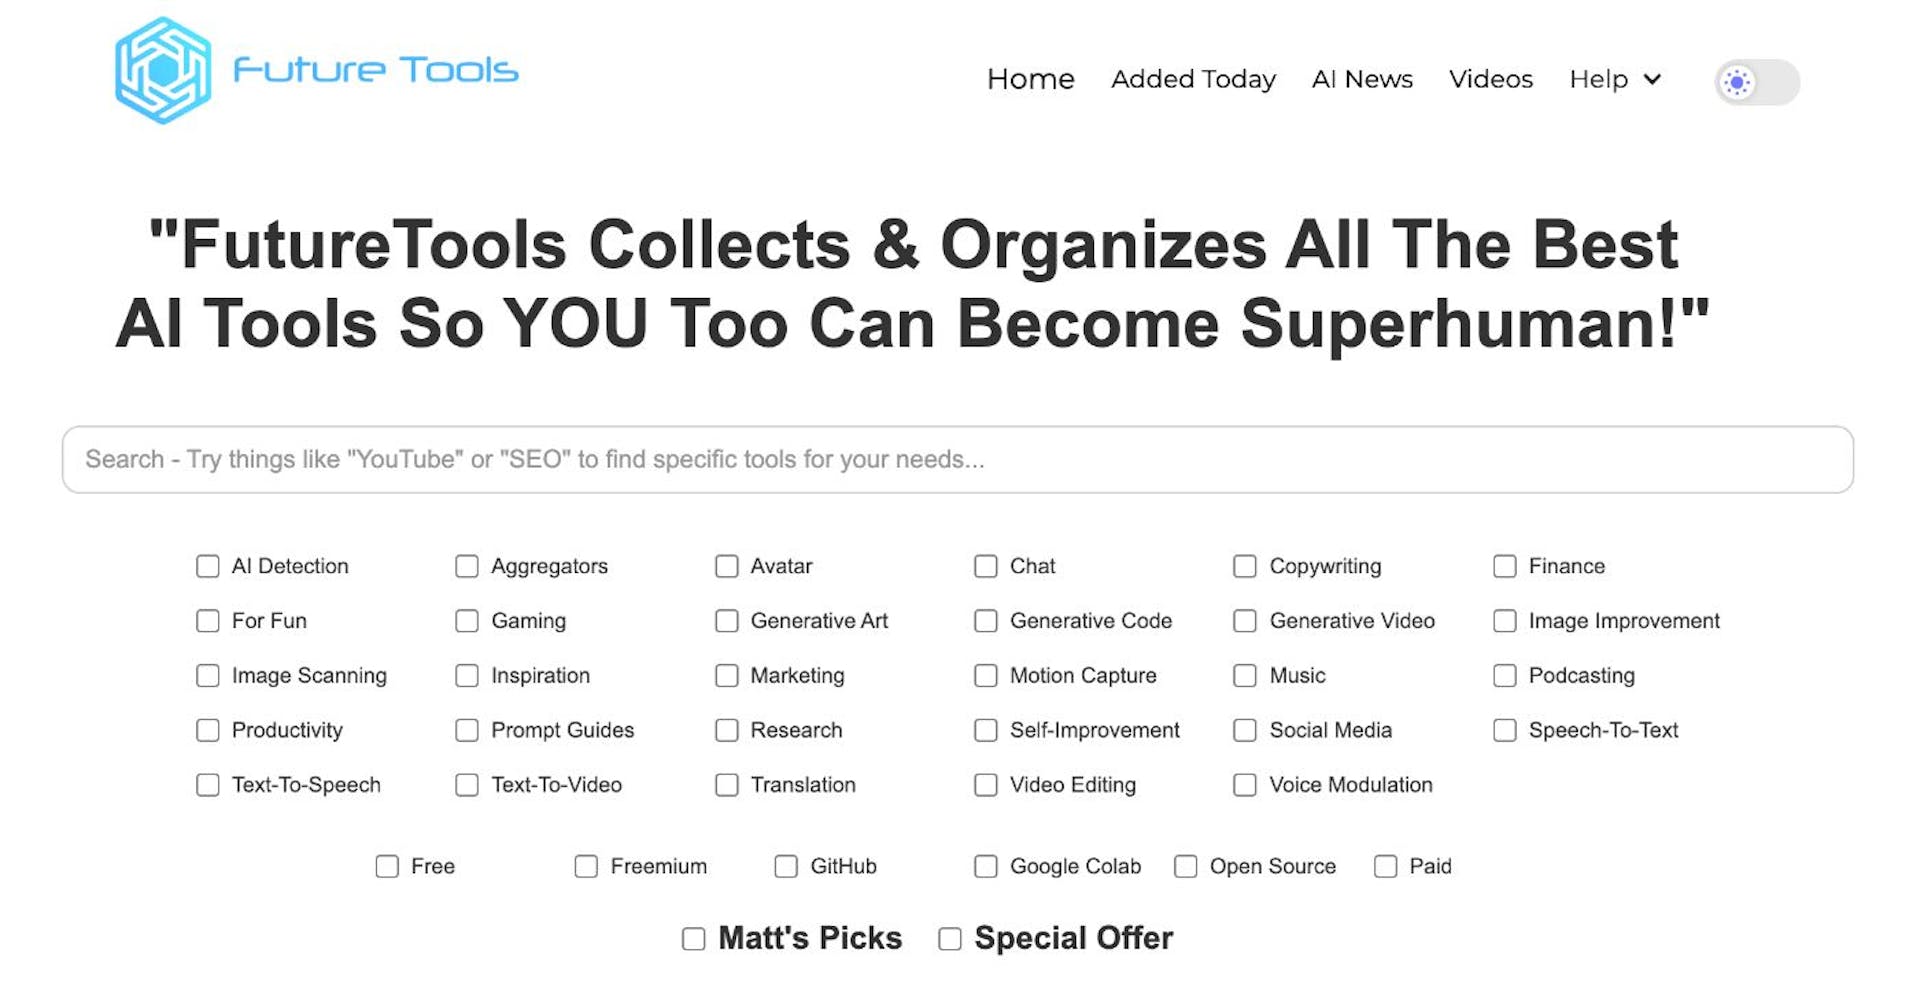Enable the Special Offer filter
1920x982 pixels.
point(949,938)
